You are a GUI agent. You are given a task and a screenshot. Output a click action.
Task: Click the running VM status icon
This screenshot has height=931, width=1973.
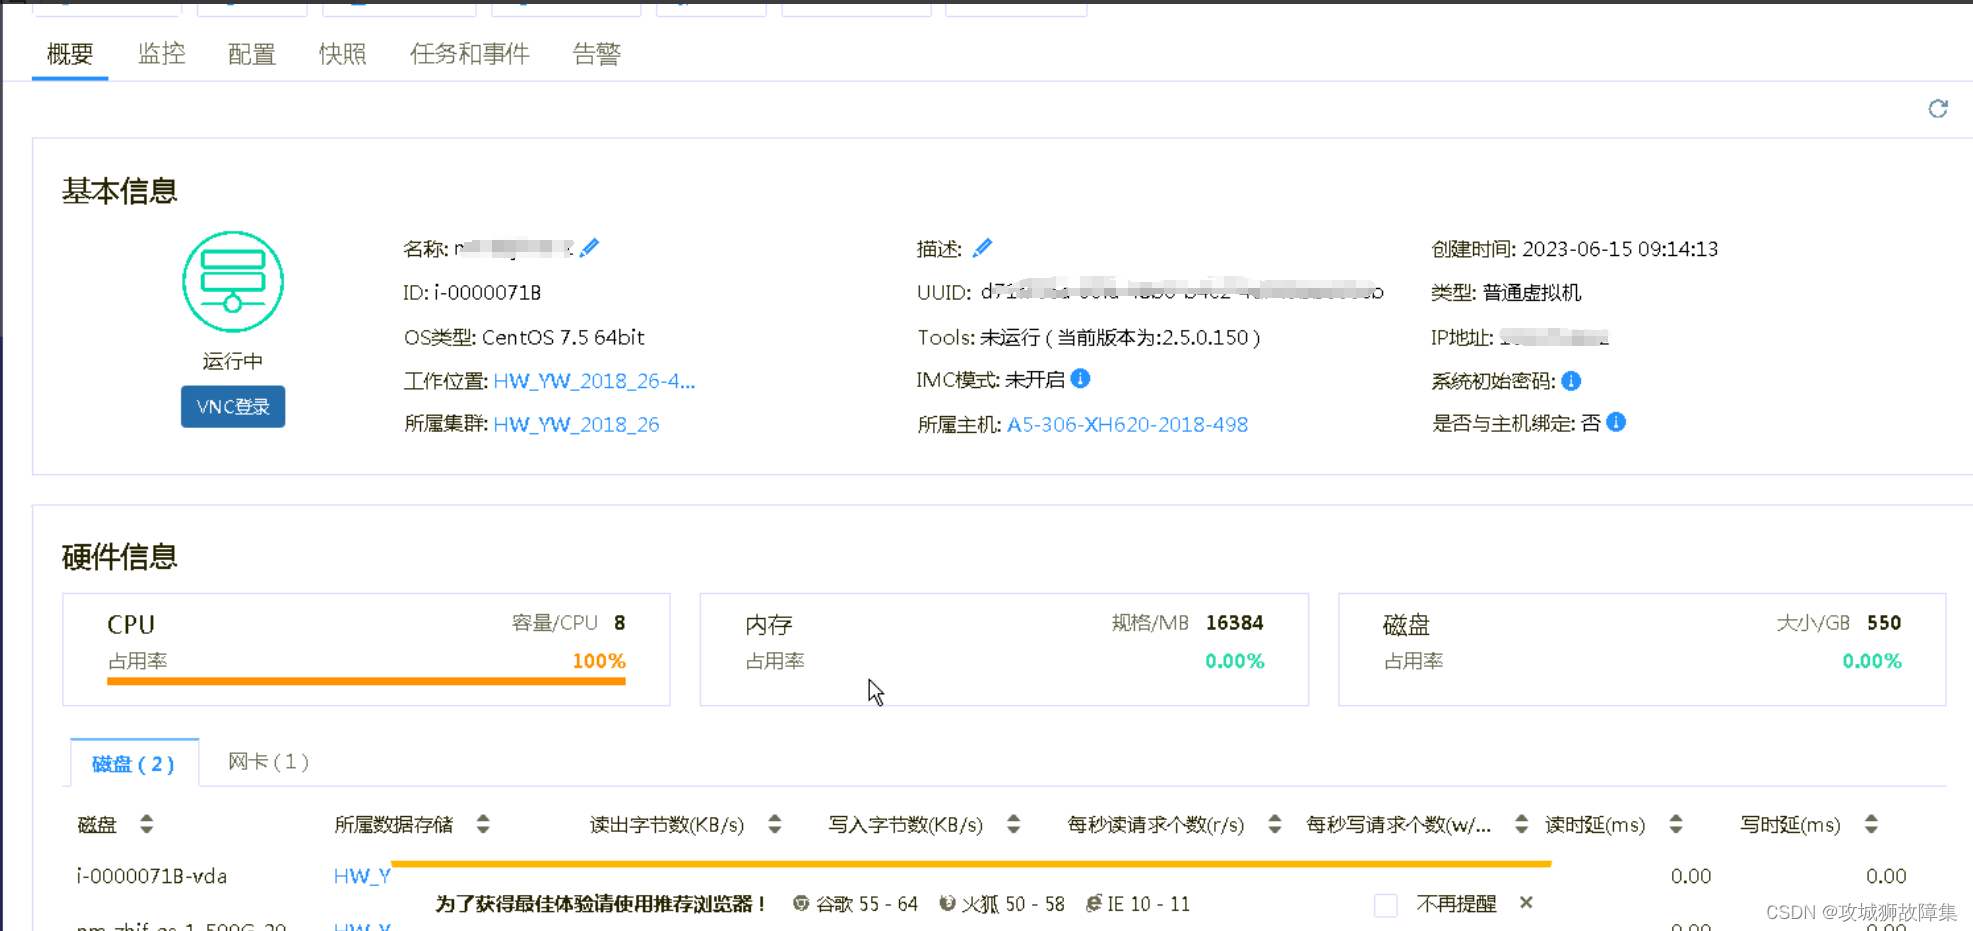pyautogui.click(x=233, y=282)
